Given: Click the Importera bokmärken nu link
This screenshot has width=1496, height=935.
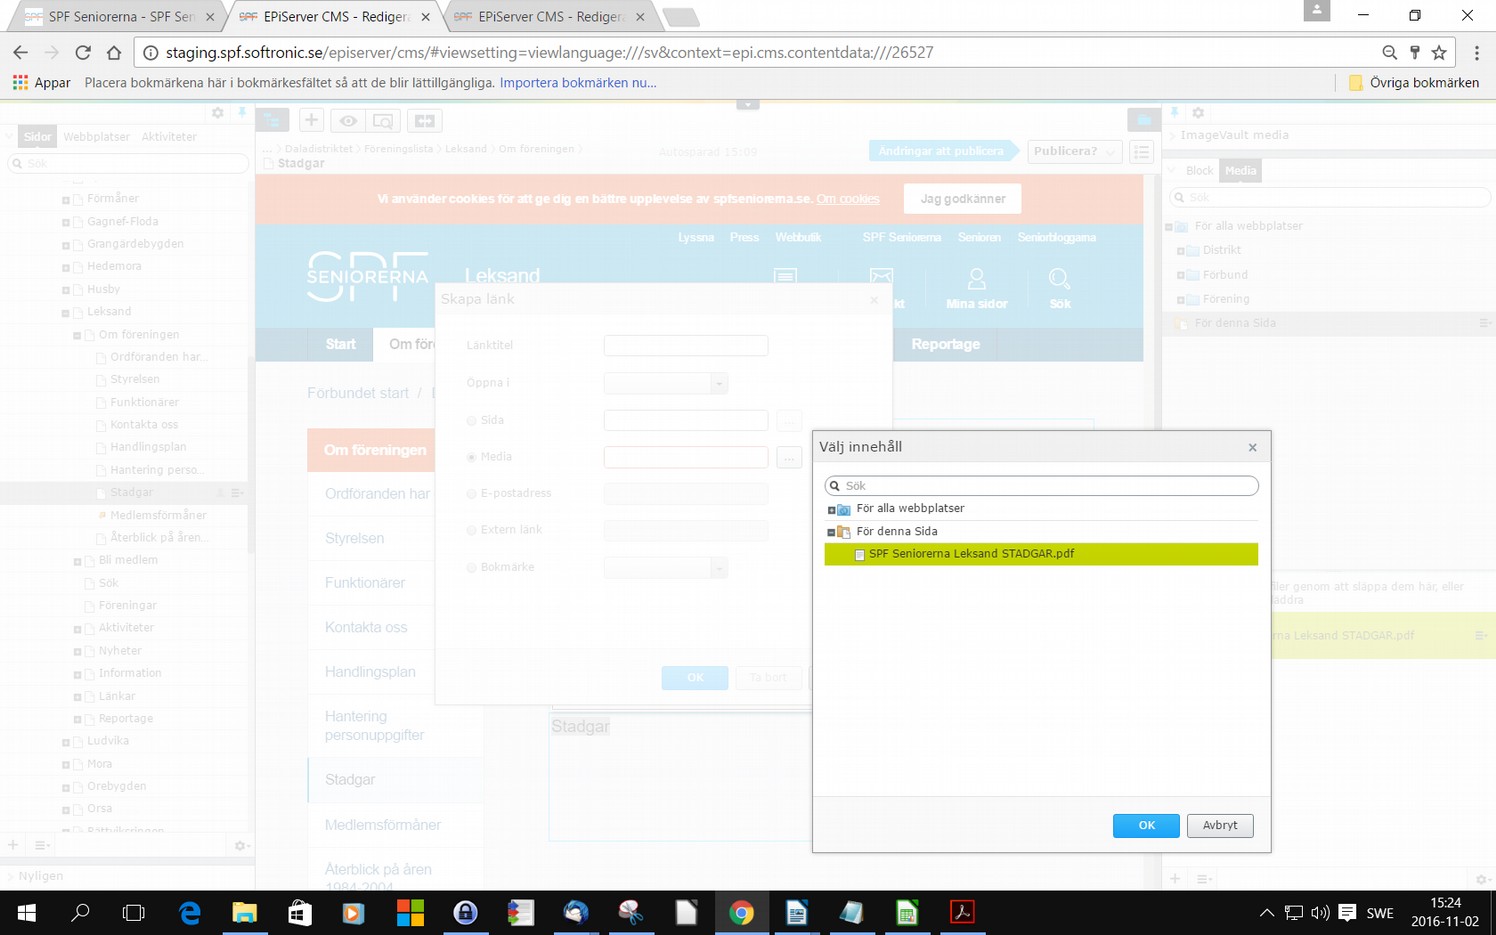Looking at the screenshot, I should tap(578, 83).
